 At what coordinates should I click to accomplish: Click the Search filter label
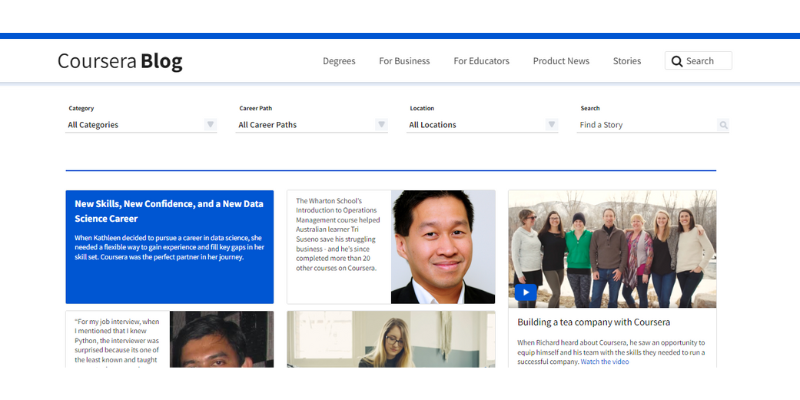(x=590, y=108)
